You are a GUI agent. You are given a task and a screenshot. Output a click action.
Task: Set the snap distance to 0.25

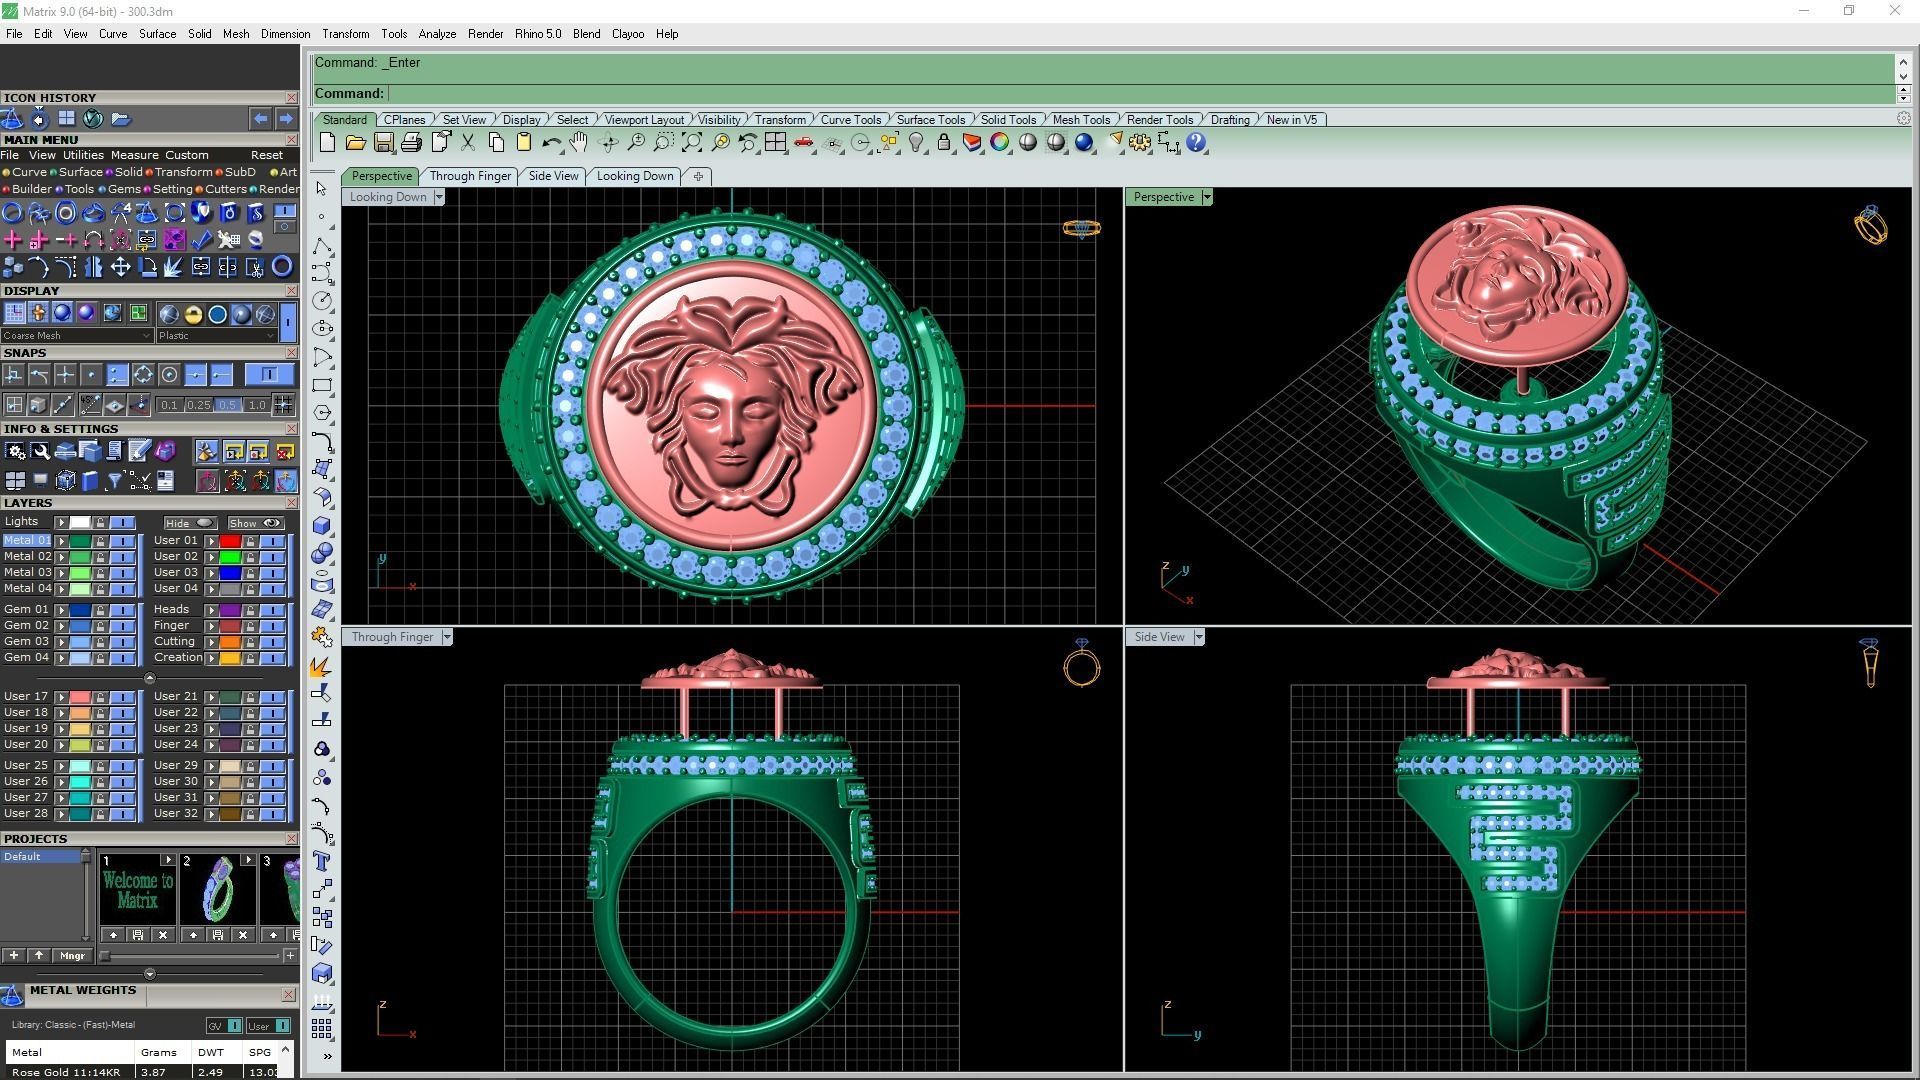pyautogui.click(x=198, y=405)
